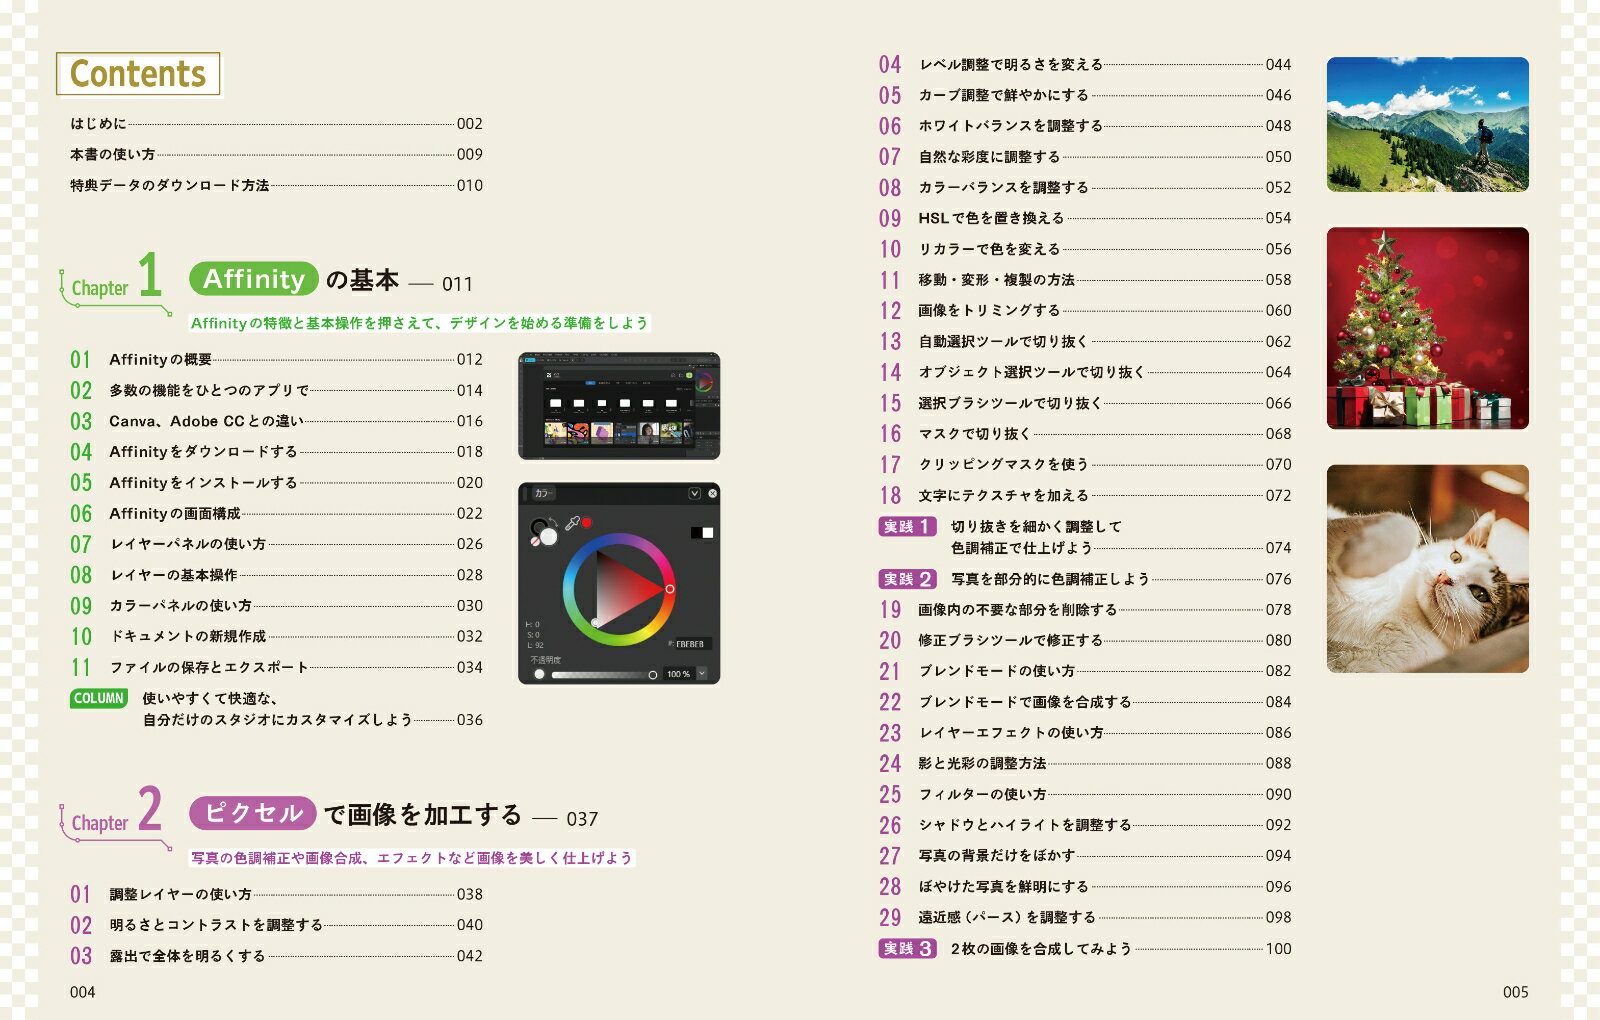Click the red picked-color swatch beside the eyedropper
This screenshot has height=1020, width=1600.
pos(587,522)
